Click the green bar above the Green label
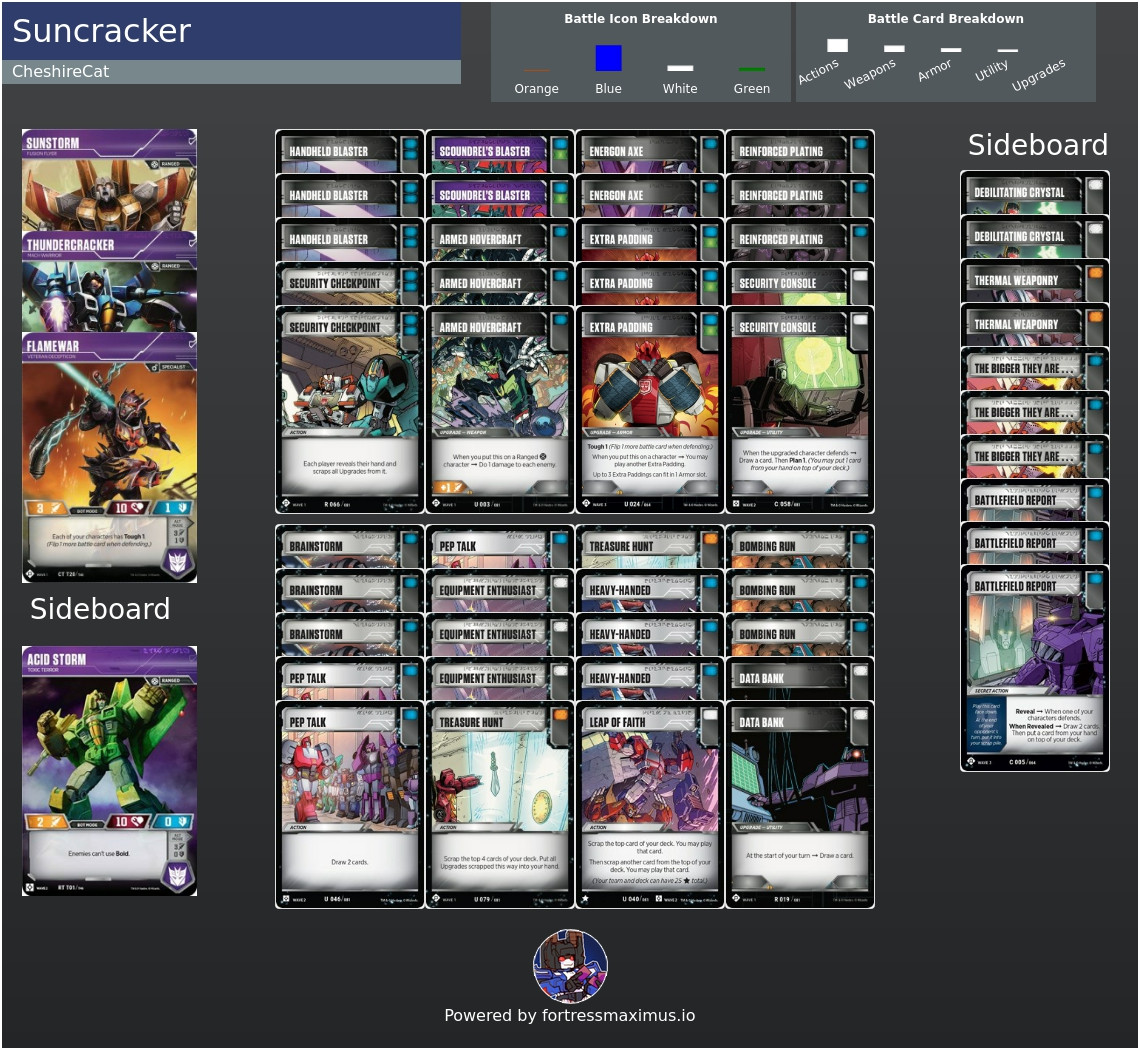The width and height of the screenshot is (1140, 1050). pos(752,70)
